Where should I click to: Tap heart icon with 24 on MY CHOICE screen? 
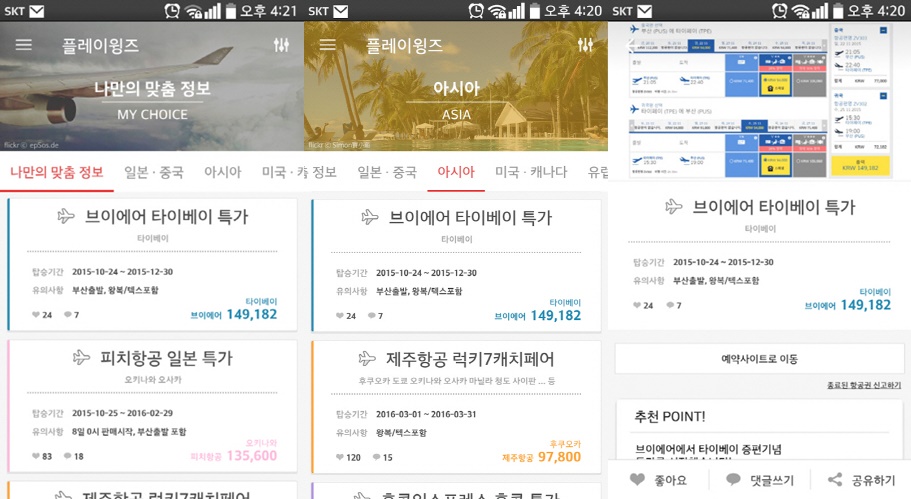pyautogui.click(x=36, y=314)
